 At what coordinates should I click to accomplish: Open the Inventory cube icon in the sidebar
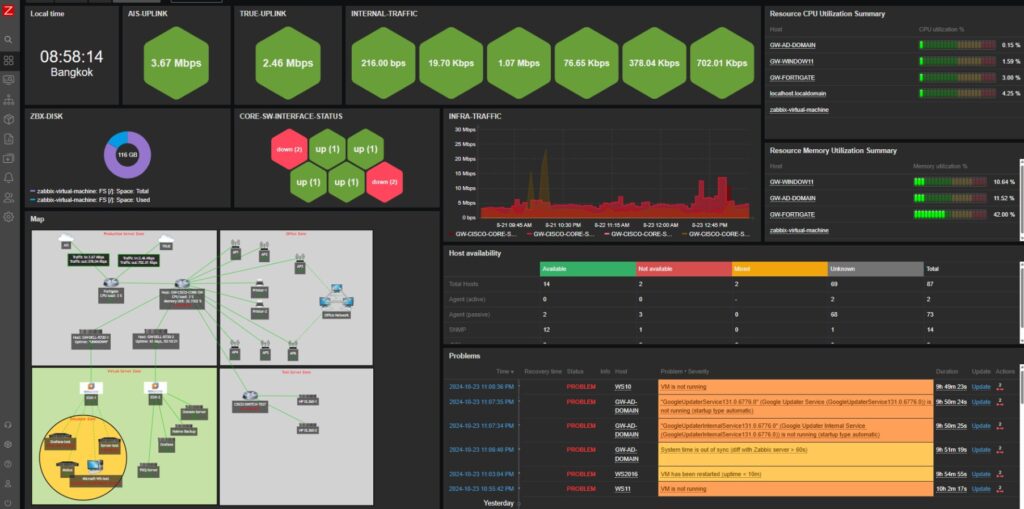click(x=8, y=120)
